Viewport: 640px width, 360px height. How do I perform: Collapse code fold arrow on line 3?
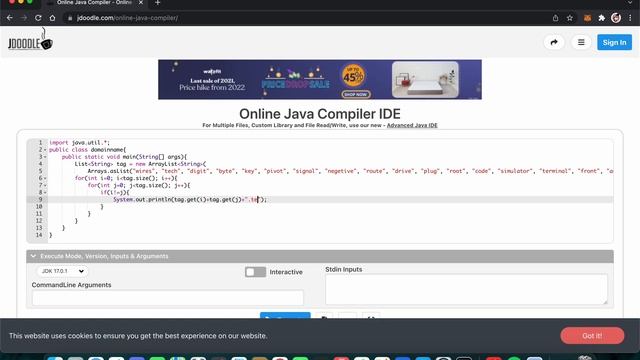[45, 157]
